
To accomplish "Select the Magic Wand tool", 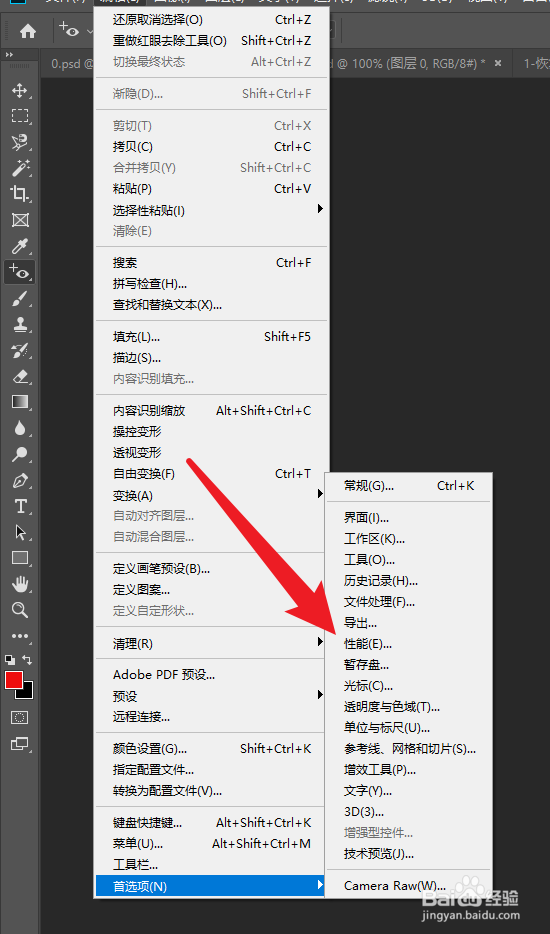I will click(x=20, y=168).
